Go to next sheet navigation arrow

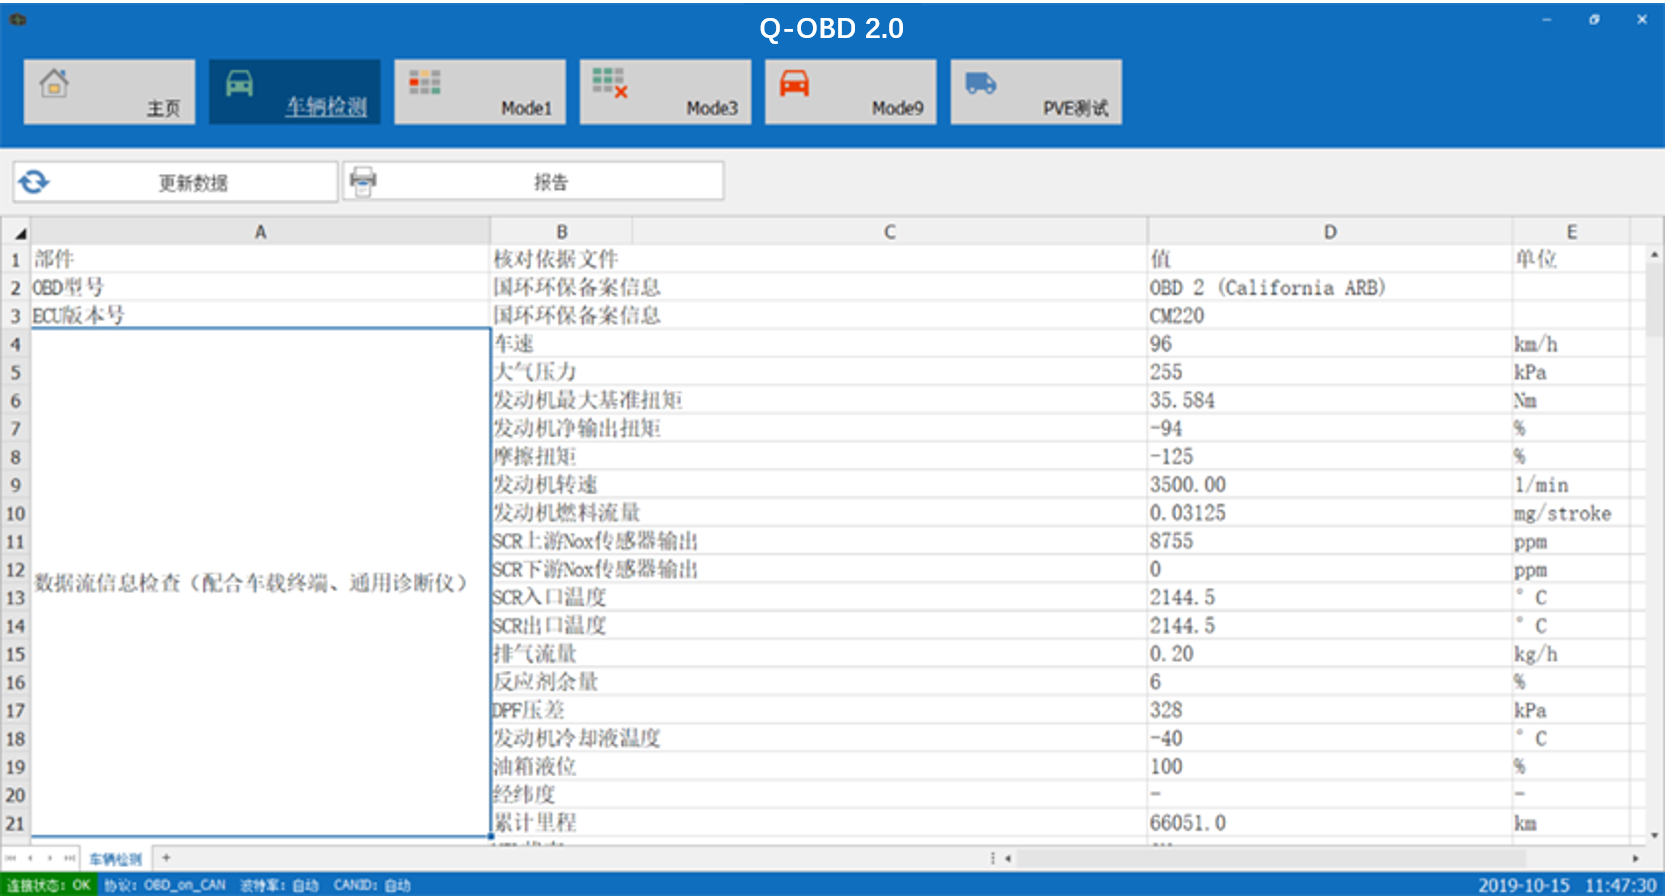[50, 858]
